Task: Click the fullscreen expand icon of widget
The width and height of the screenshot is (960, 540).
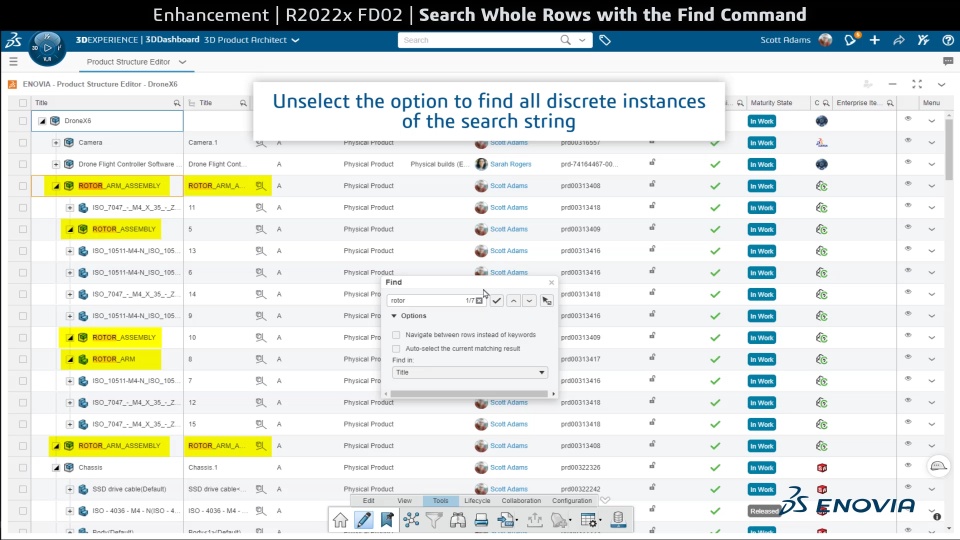Action: click(917, 84)
